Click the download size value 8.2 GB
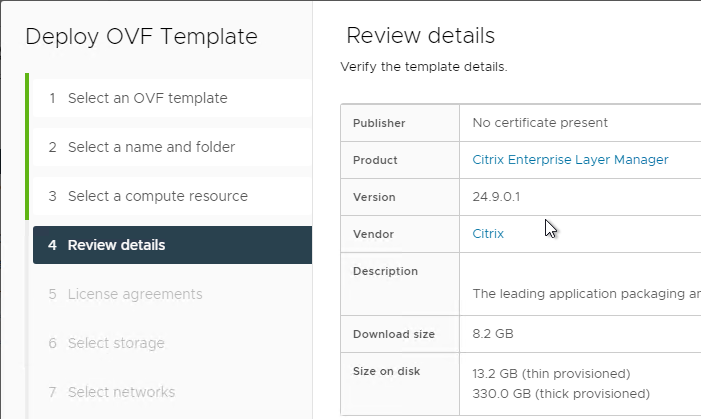The height and width of the screenshot is (419, 701). click(x=493, y=334)
